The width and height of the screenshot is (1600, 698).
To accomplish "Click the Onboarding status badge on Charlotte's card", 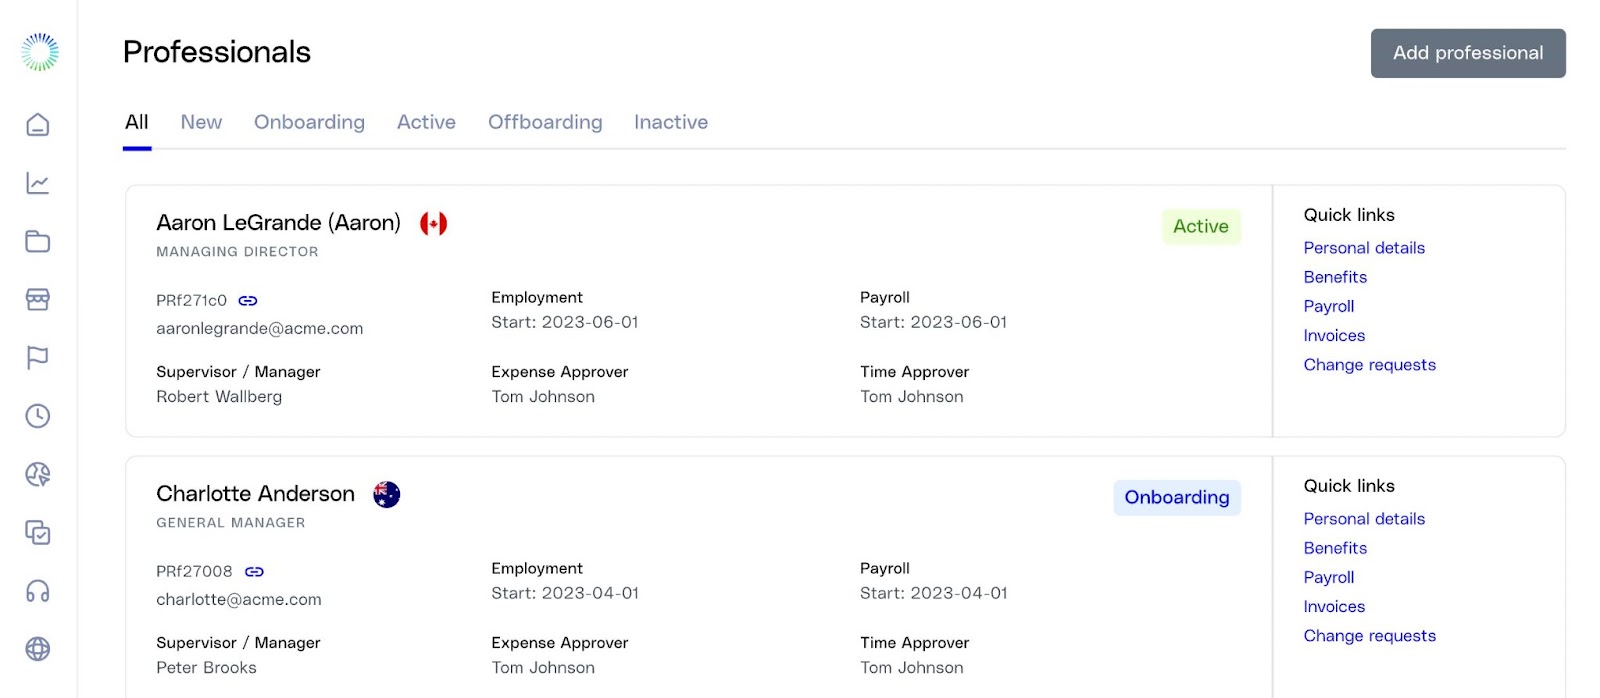I will click(x=1177, y=497).
